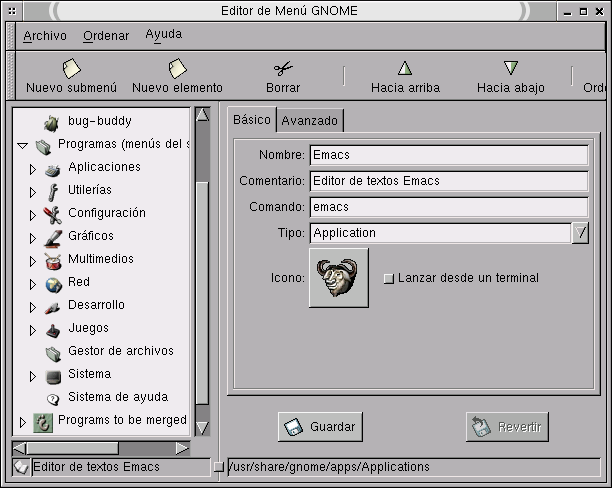Image resolution: width=612 pixels, height=488 pixels.
Task: Click the GNU head icon button
Action: [x=338, y=278]
